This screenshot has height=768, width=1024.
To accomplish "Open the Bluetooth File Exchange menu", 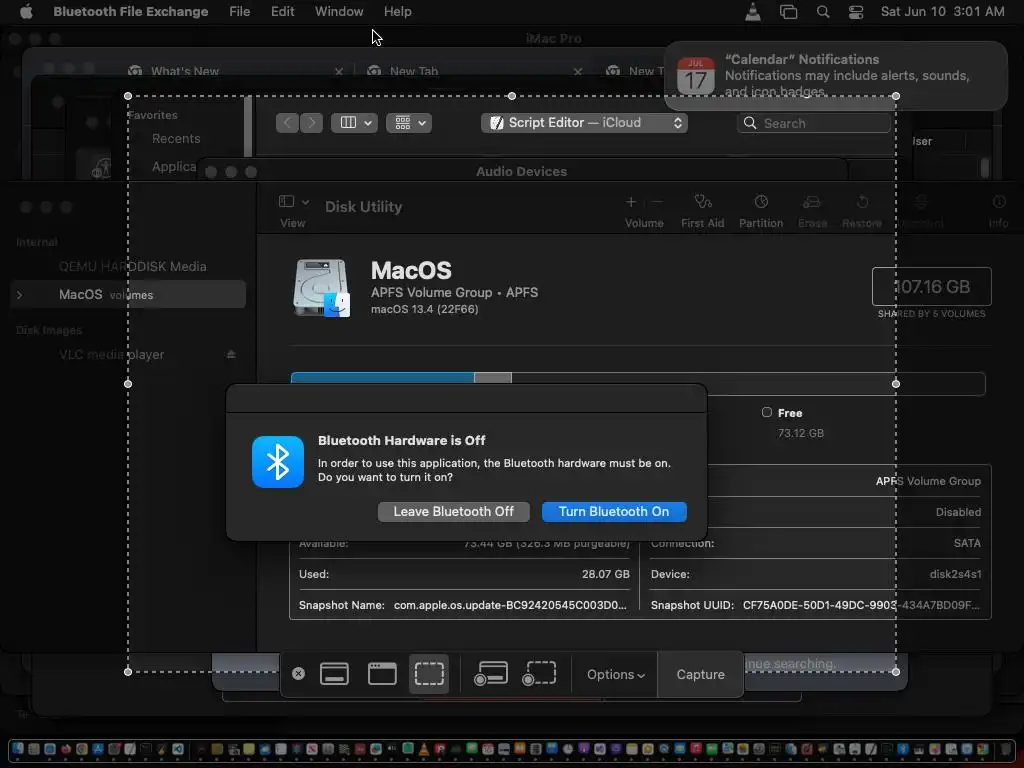I will click(x=131, y=12).
